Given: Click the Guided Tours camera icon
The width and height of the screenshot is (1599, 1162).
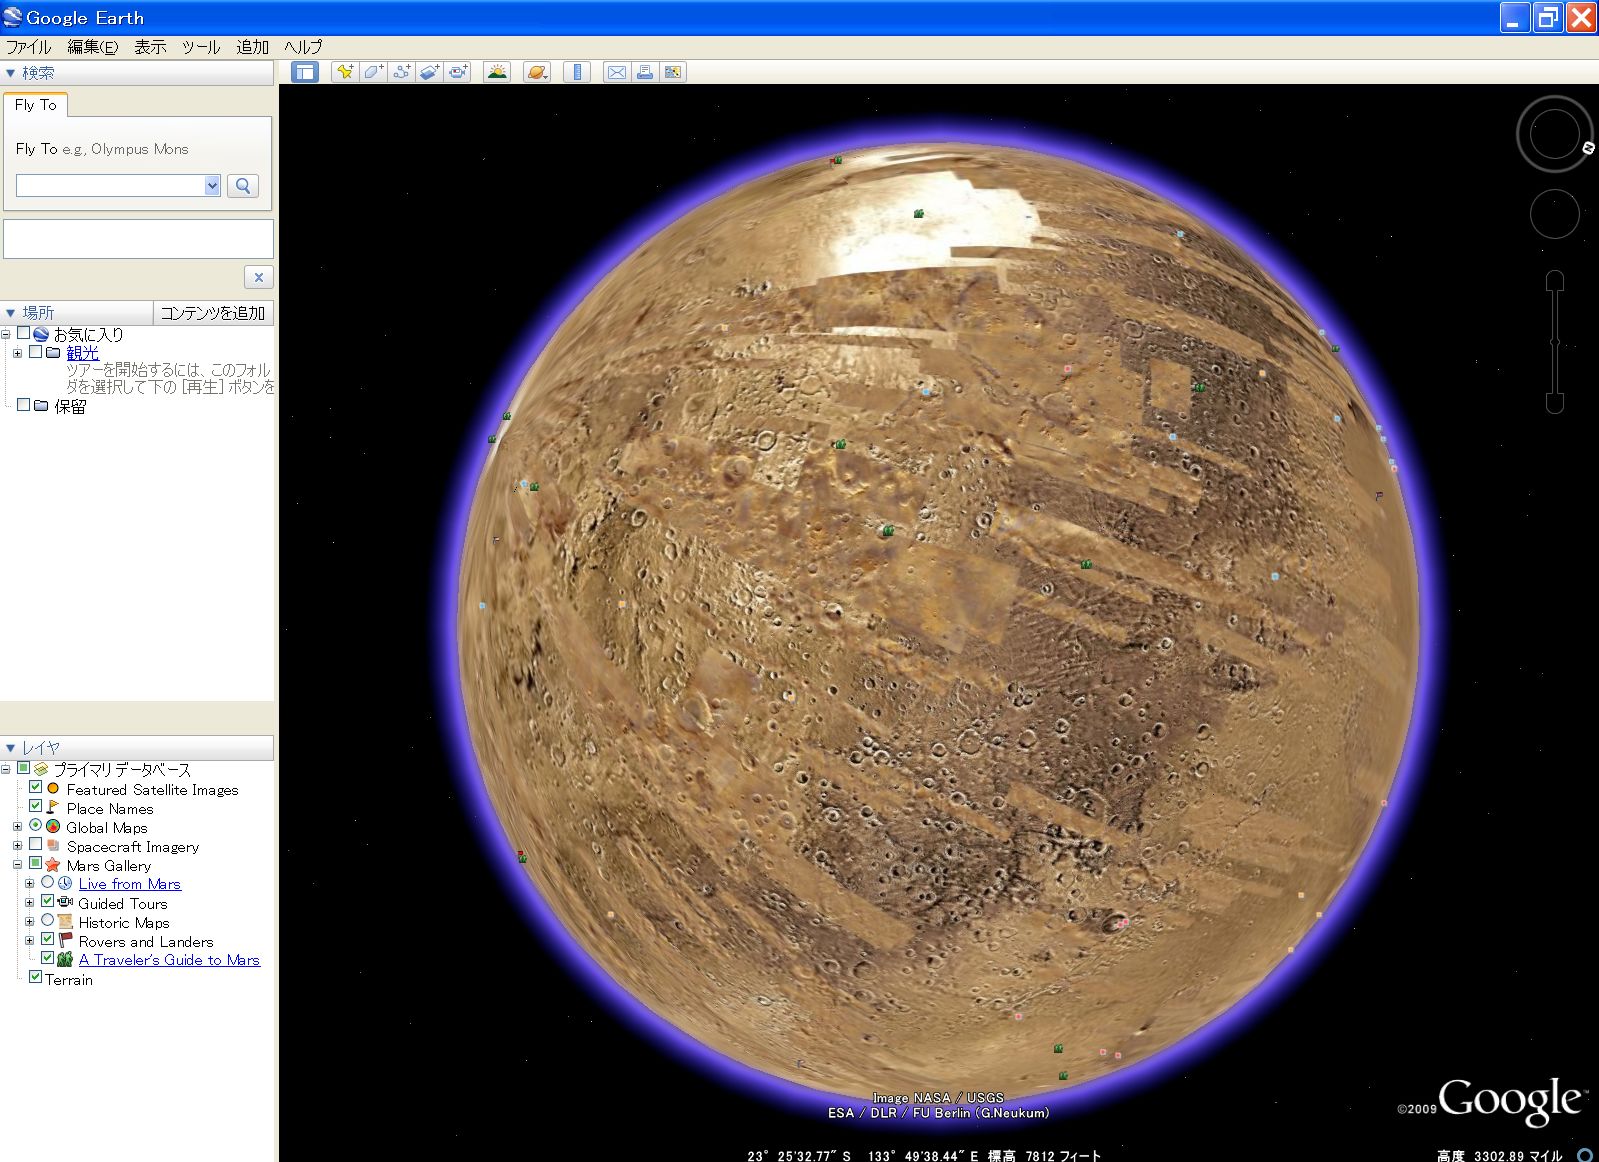Looking at the screenshot, I should coord(66,903).
